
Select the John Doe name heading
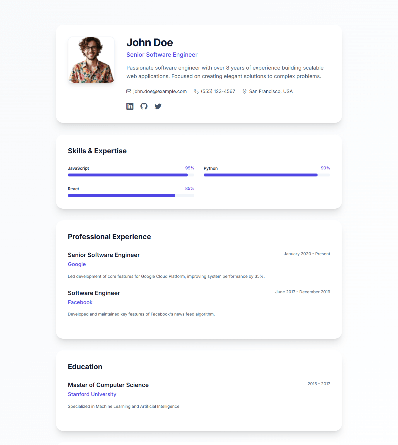[150, 43]
